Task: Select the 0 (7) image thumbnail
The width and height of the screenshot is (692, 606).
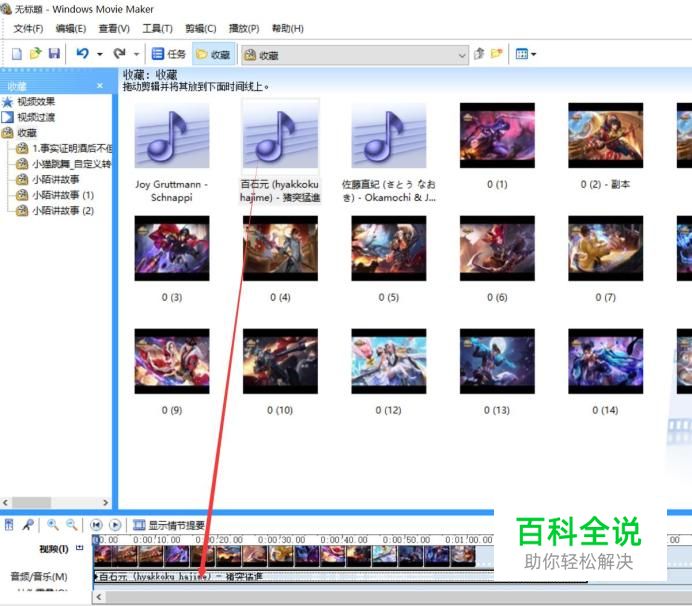Action: coord(606,248)
